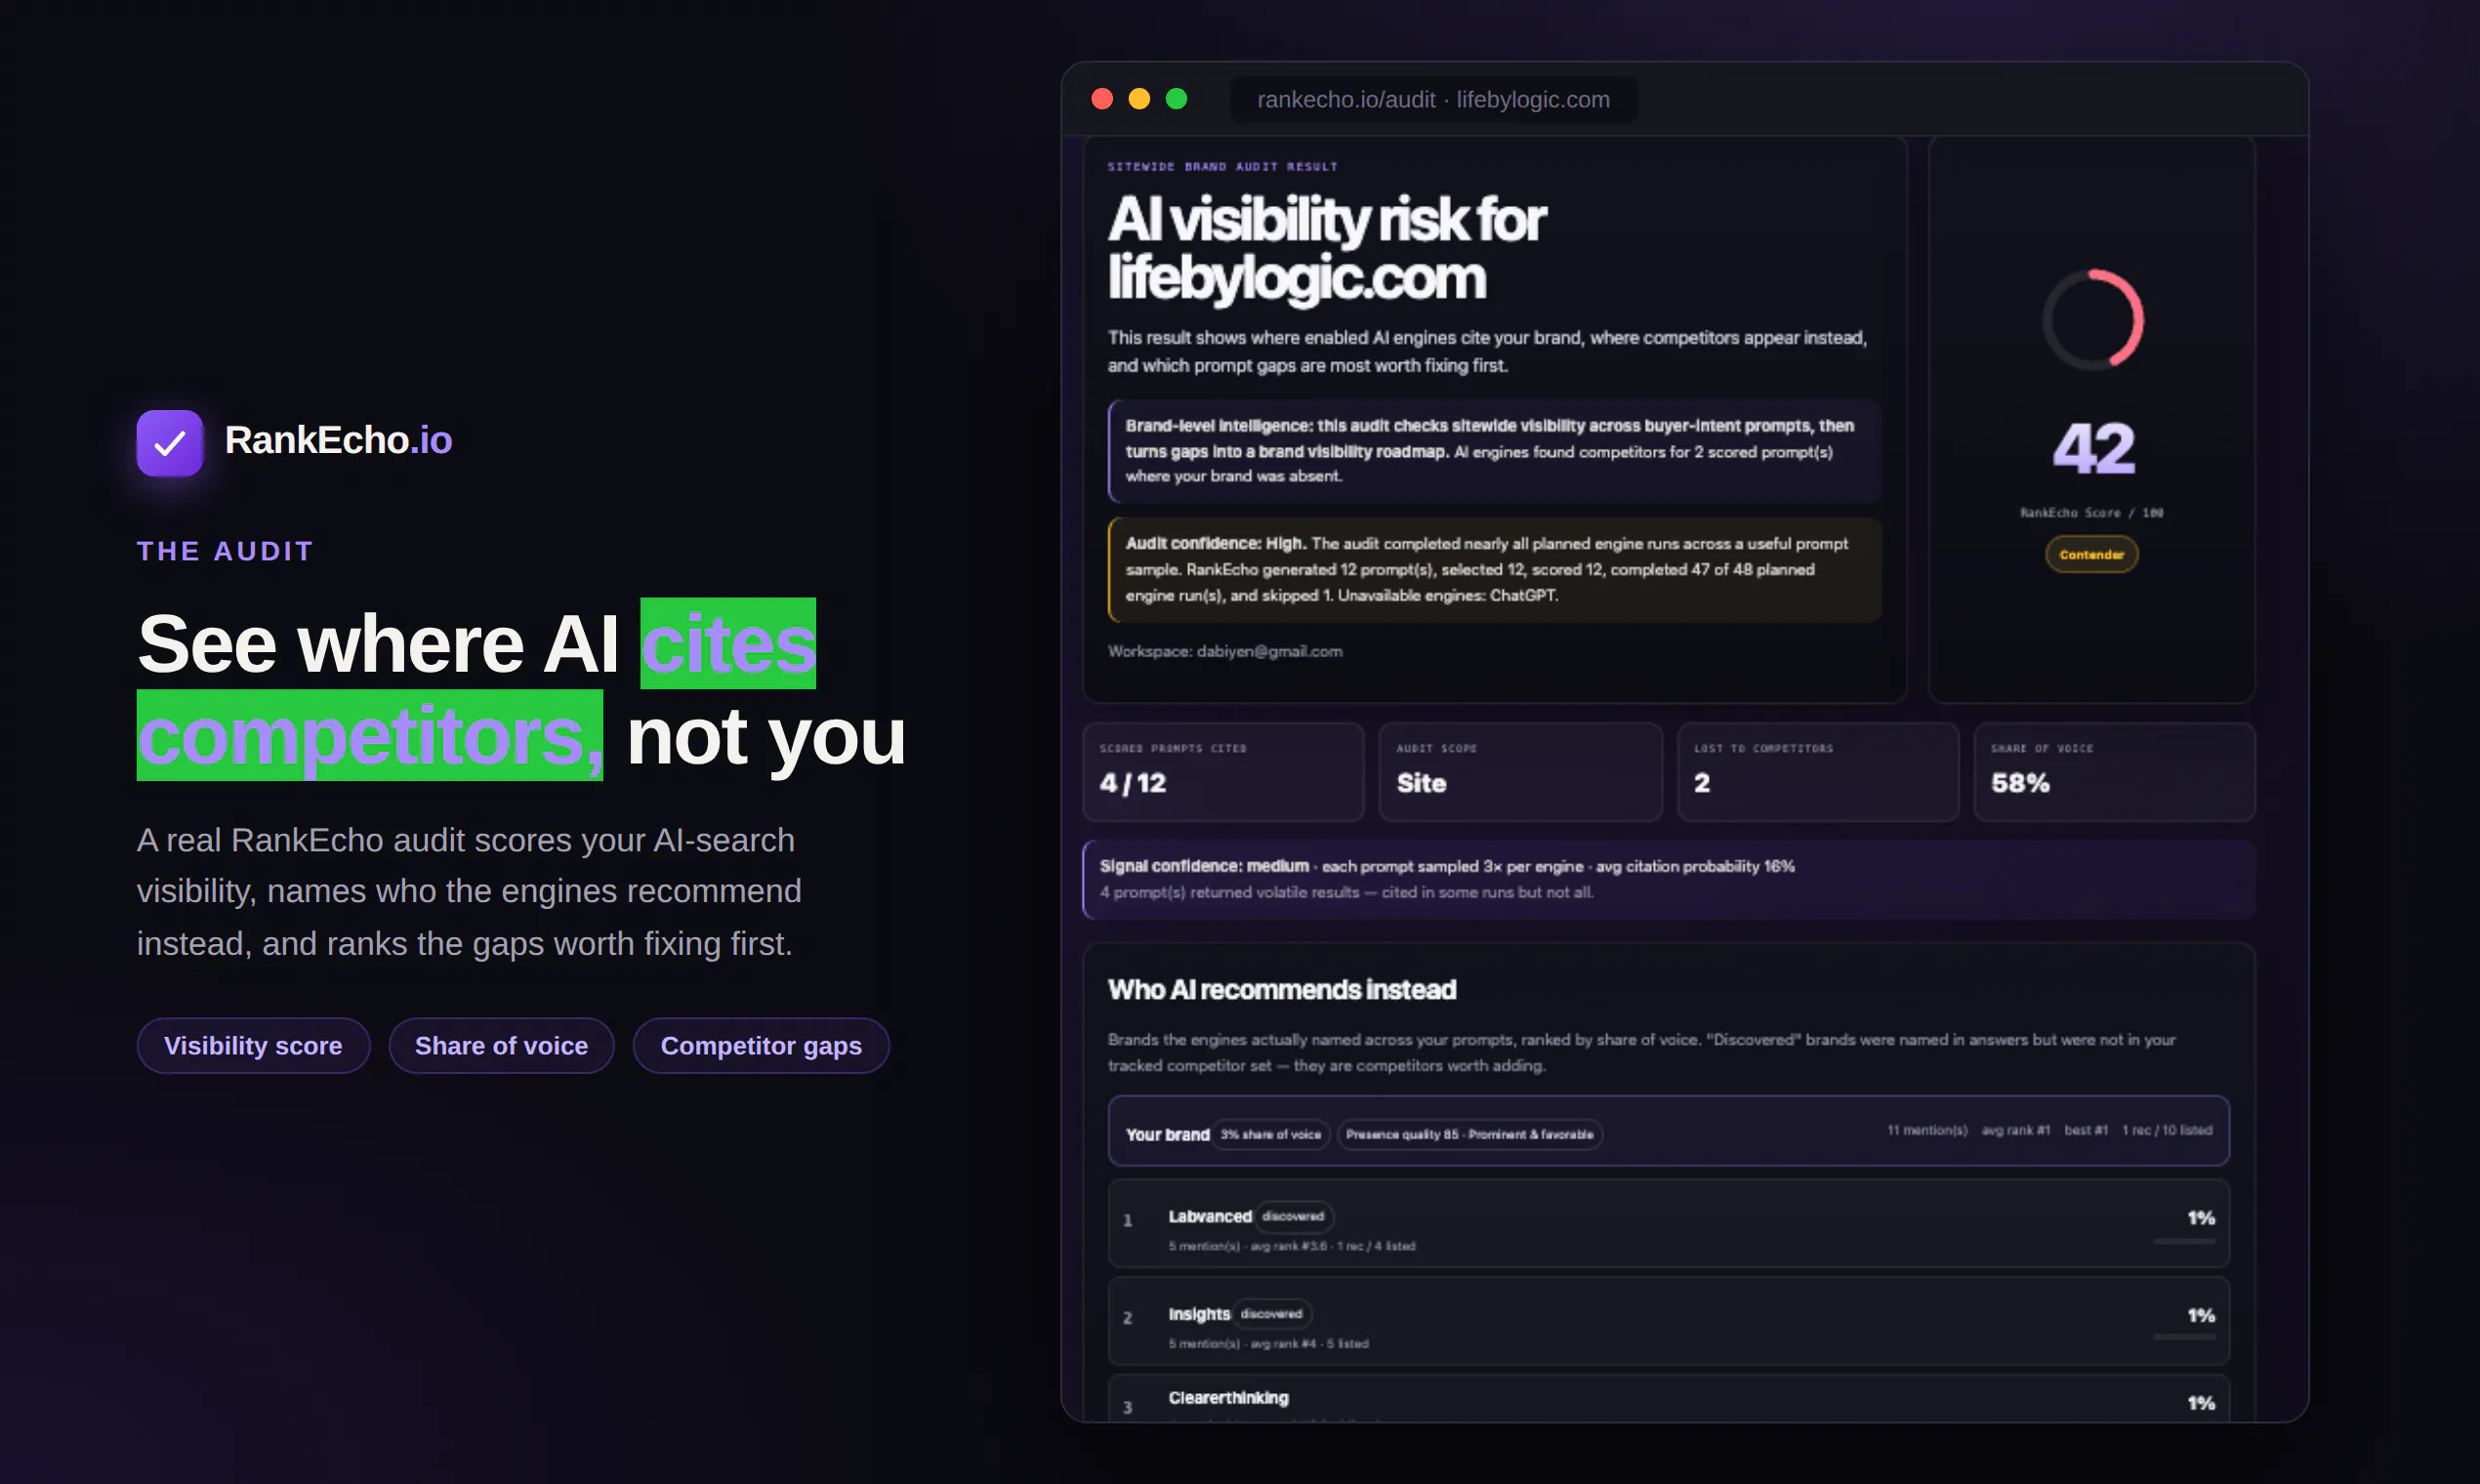
Task: Open the Scored Prompts Cited 4/12 card
Action: click(x=1223, y=771)
